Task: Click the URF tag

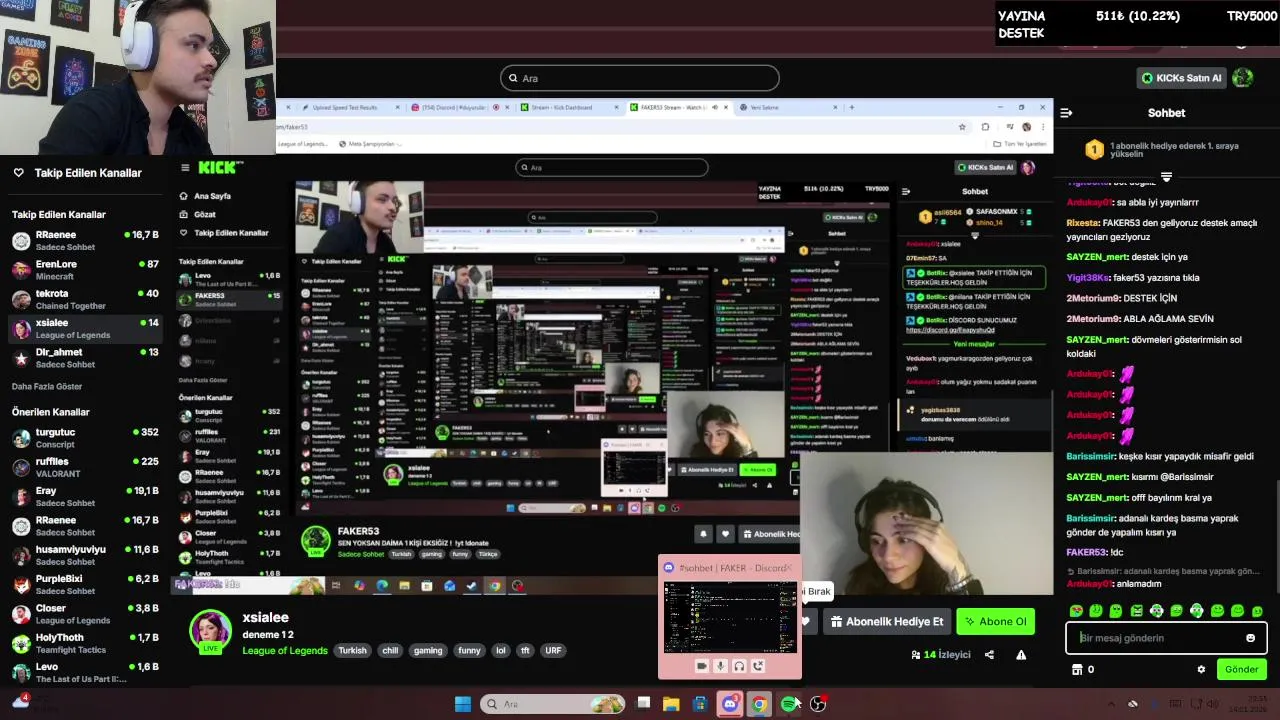Action: click(553, 650)
